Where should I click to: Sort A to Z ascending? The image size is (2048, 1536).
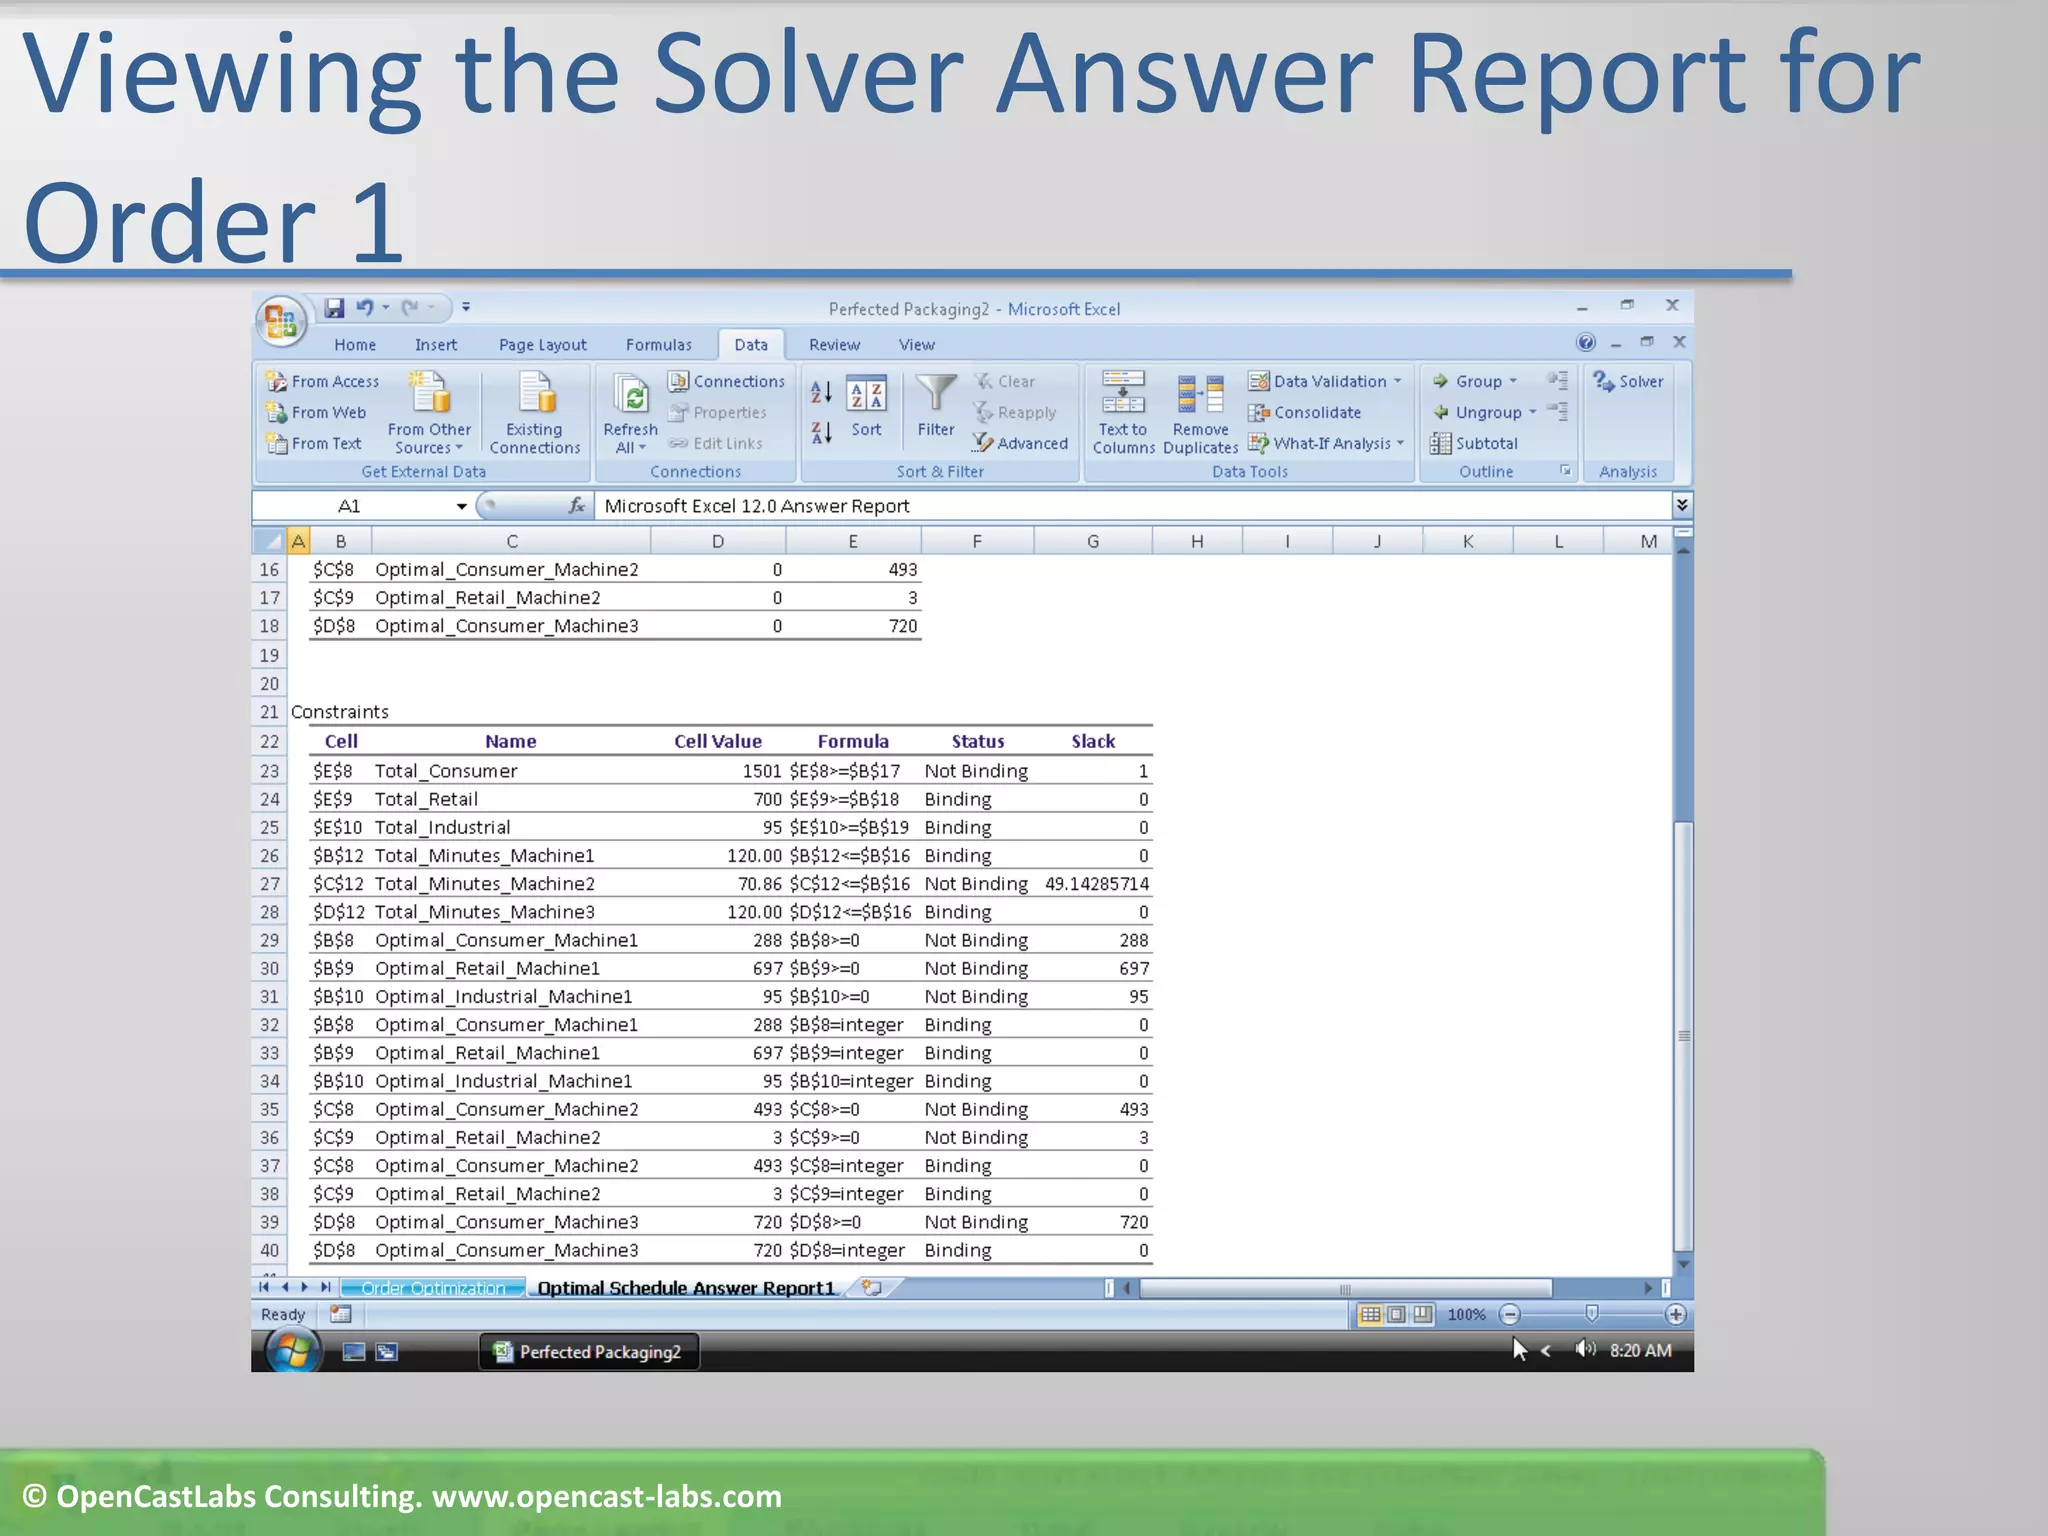pos(821,392)
